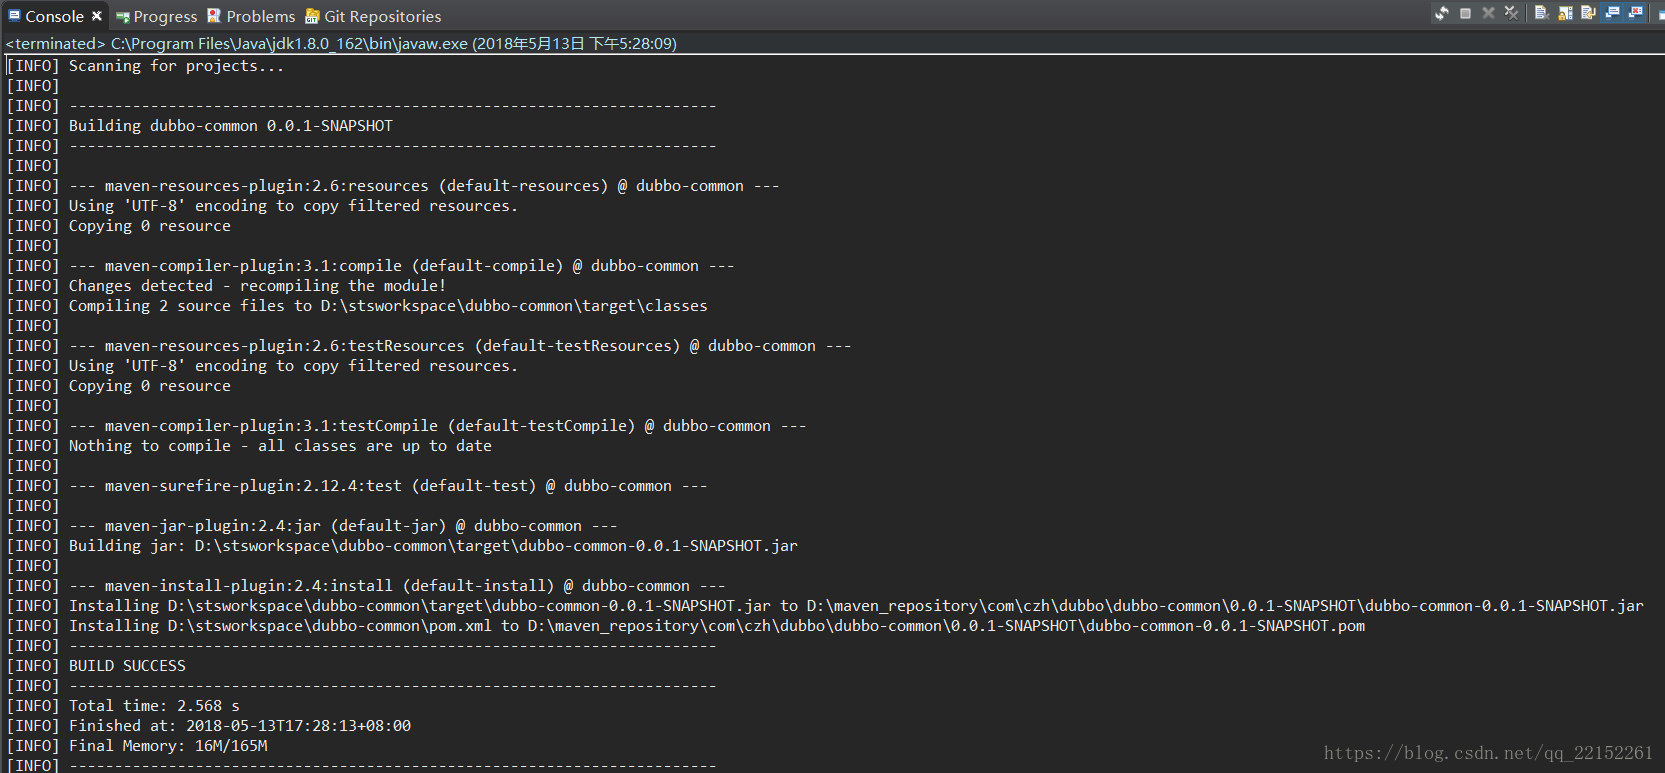The image size is (1665, 773).
Task: Click the 'Scanning for projects...' line
Action: click(146, 66)
